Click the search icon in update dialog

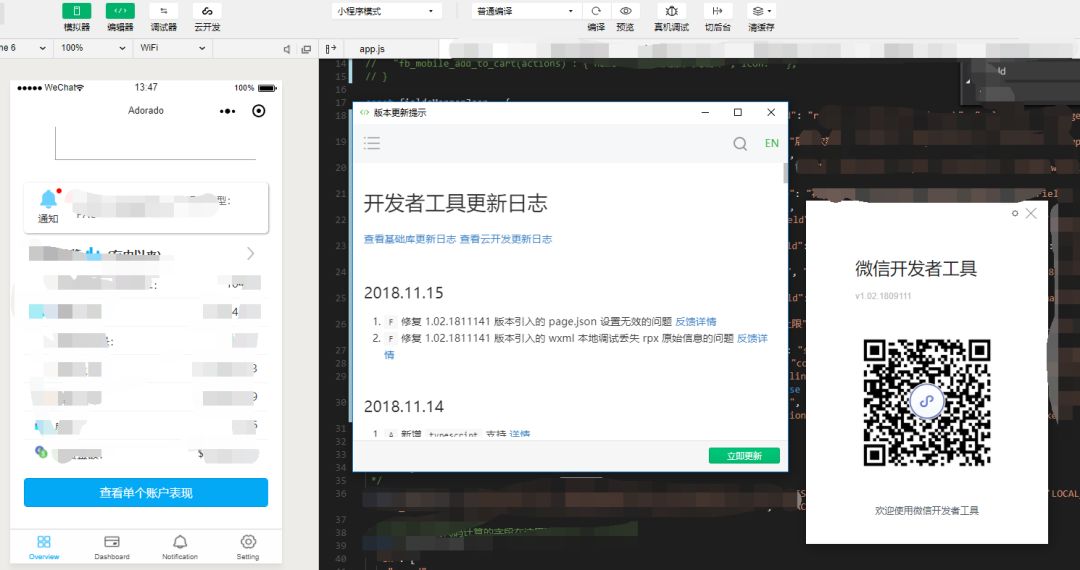(740, 143)
